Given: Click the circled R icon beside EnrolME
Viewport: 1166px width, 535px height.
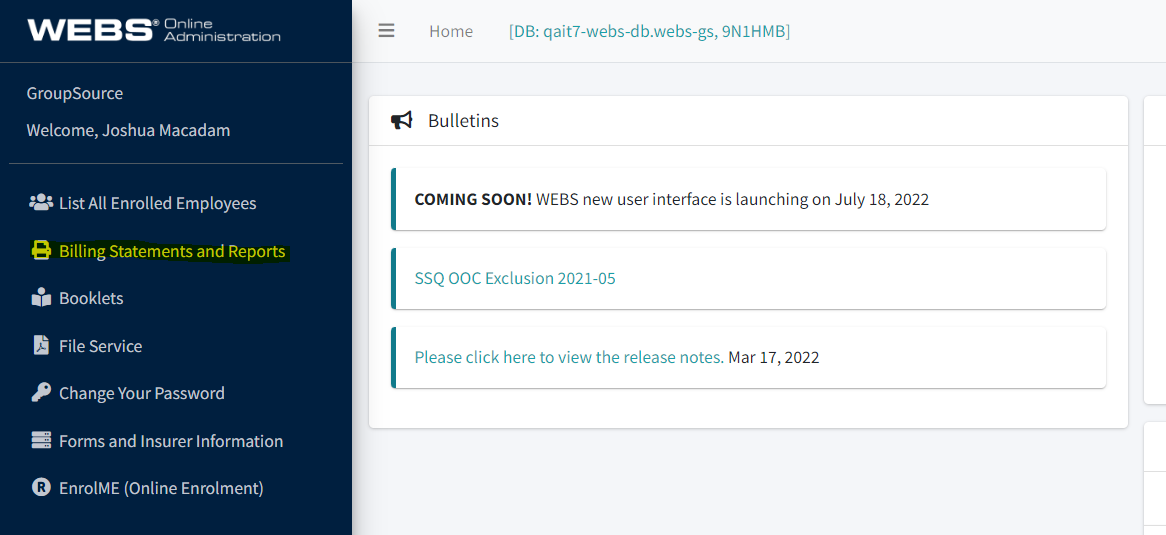Looking at the screenshot, I should [x=41, y=488].
